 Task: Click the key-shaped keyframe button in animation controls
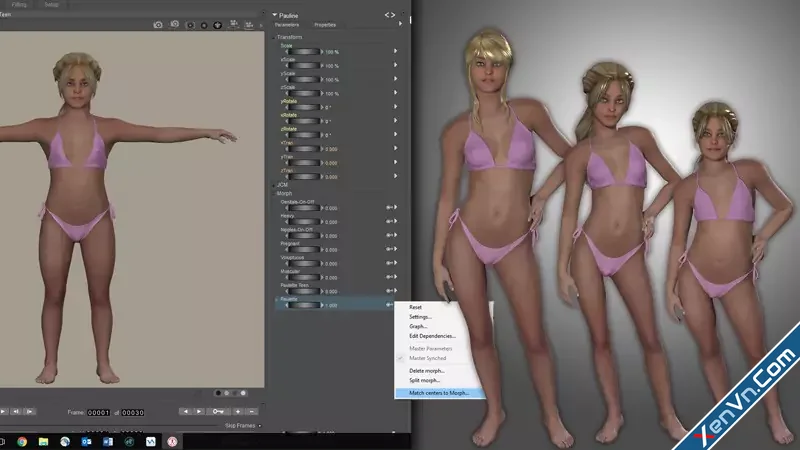[x=218, y=412]
